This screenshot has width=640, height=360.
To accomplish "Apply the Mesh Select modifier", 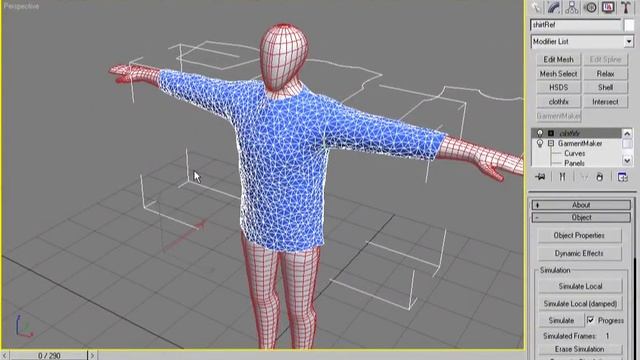I will point(558,74).
